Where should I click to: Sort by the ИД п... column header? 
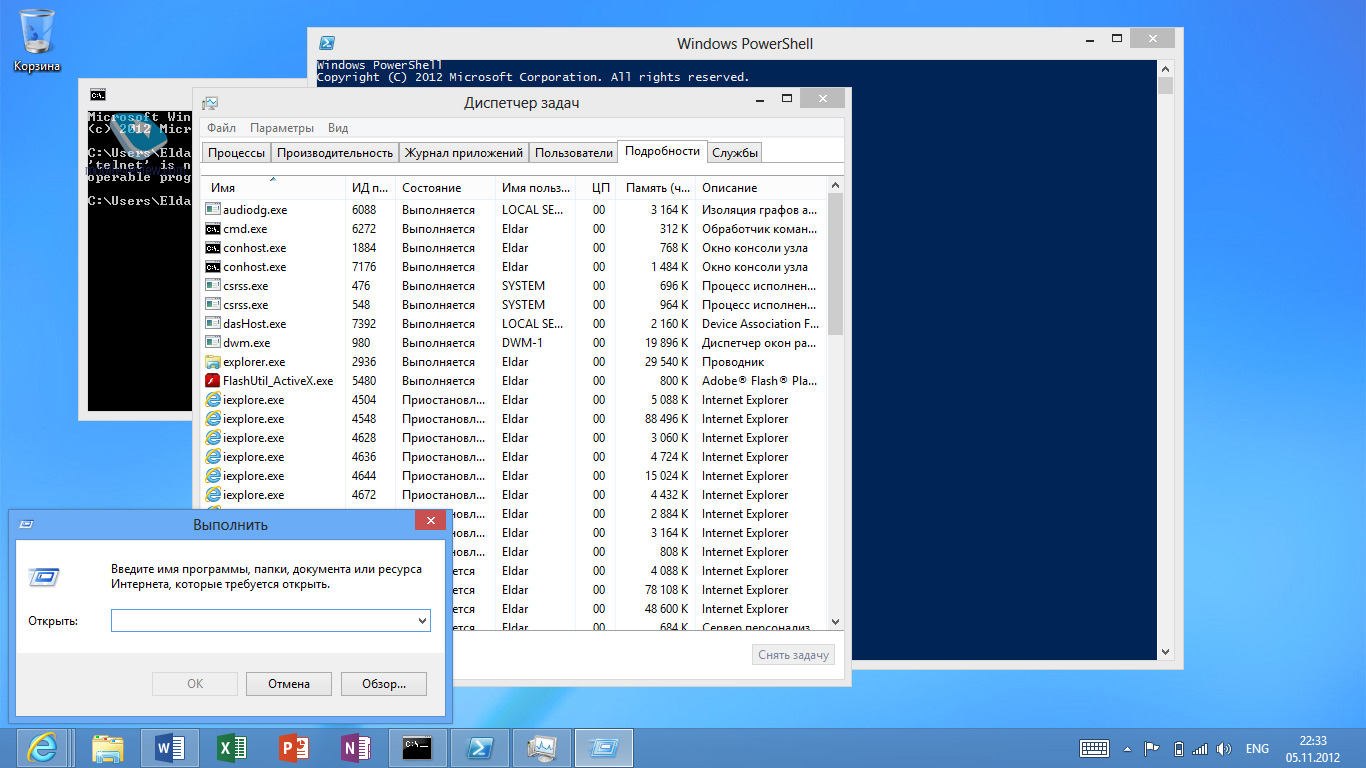[370, 187]
